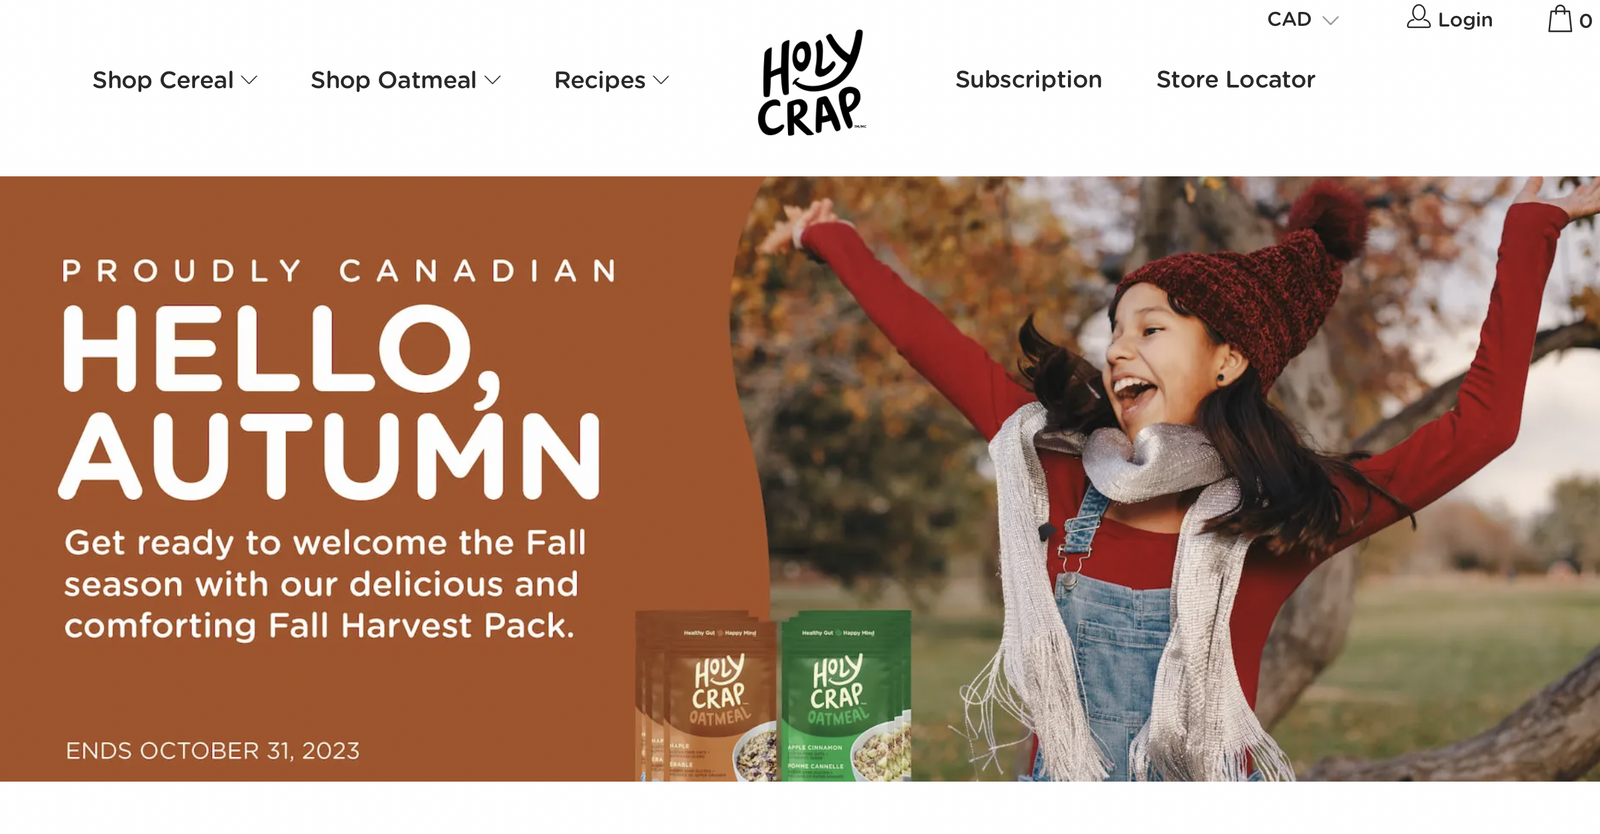Open the Store Locator link
This screenshot has width=1600, height=834.
(x=1235, y=79)
